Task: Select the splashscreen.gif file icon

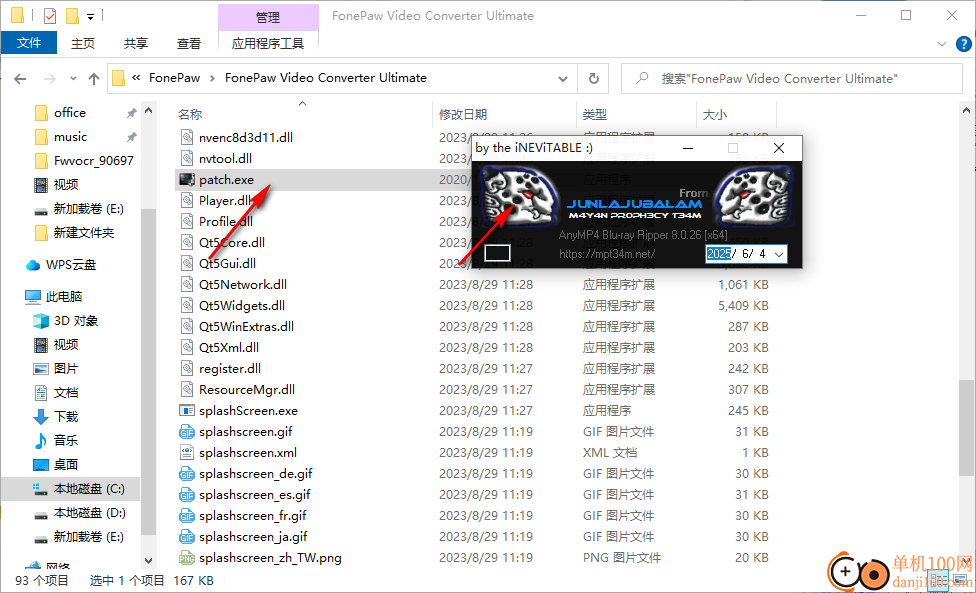Action: click(187, 432)
